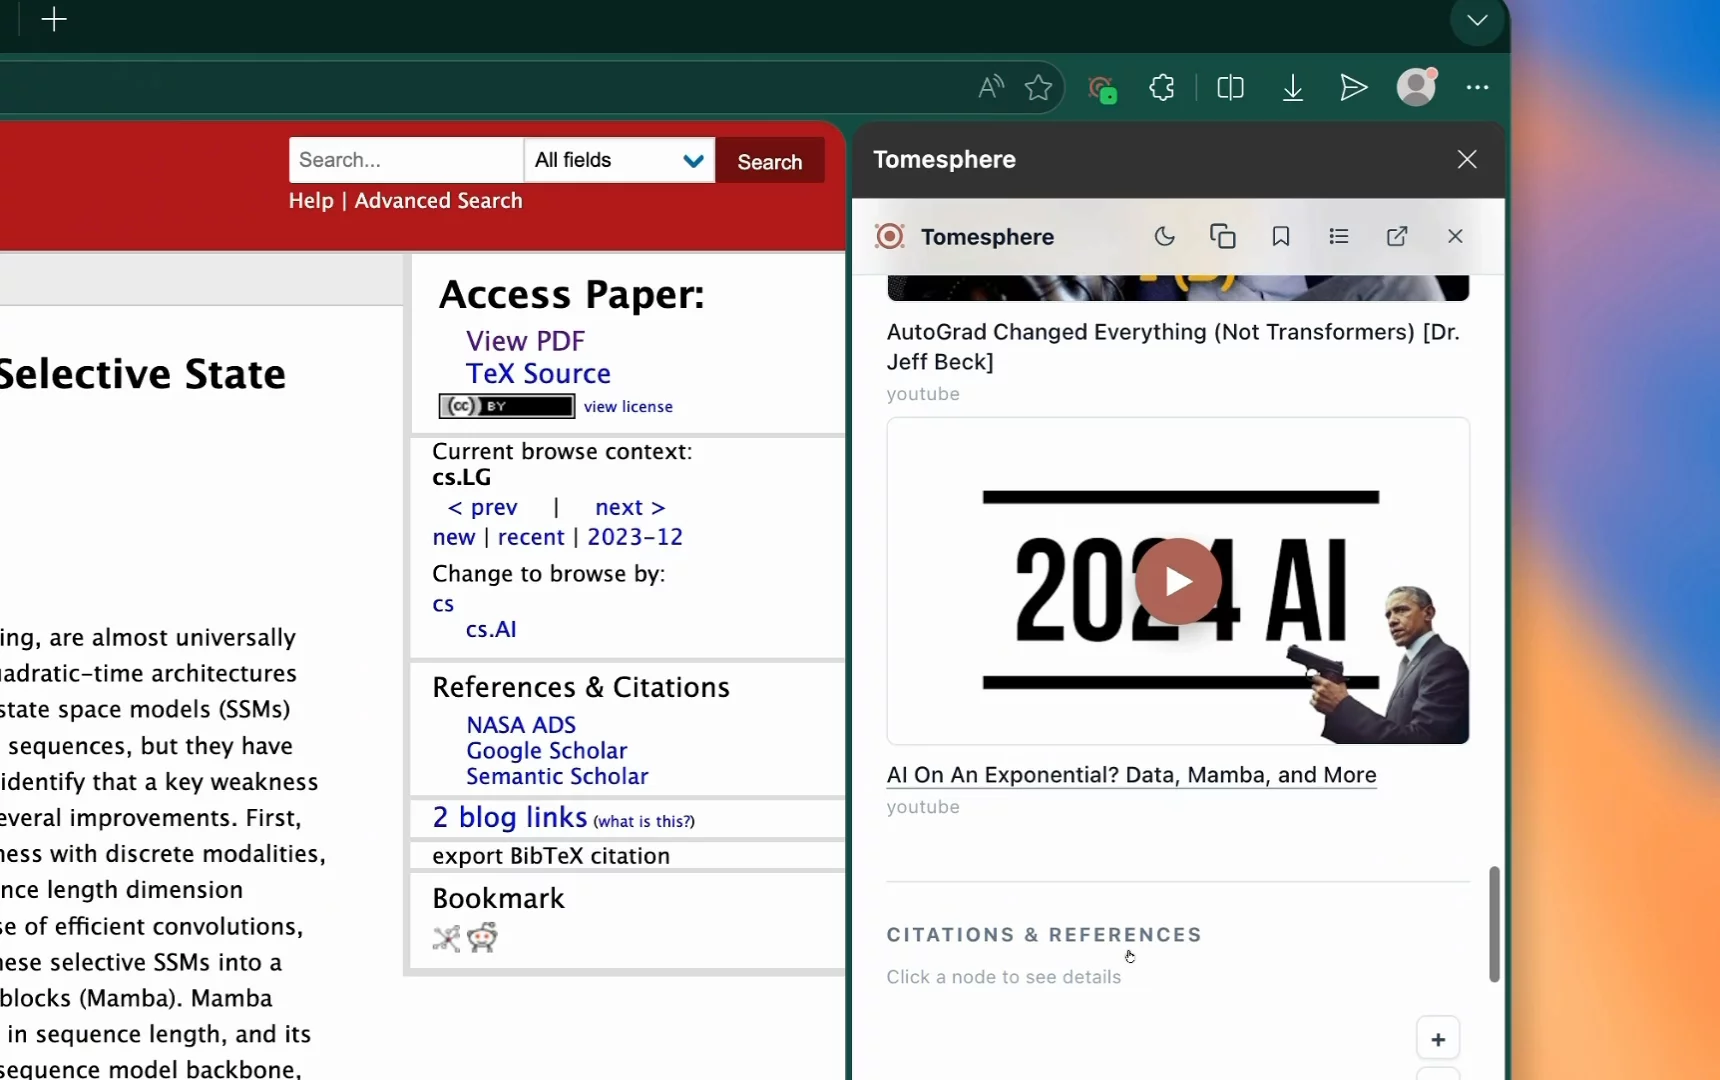Open the Advanced Search link

click(x=438, y=201)
